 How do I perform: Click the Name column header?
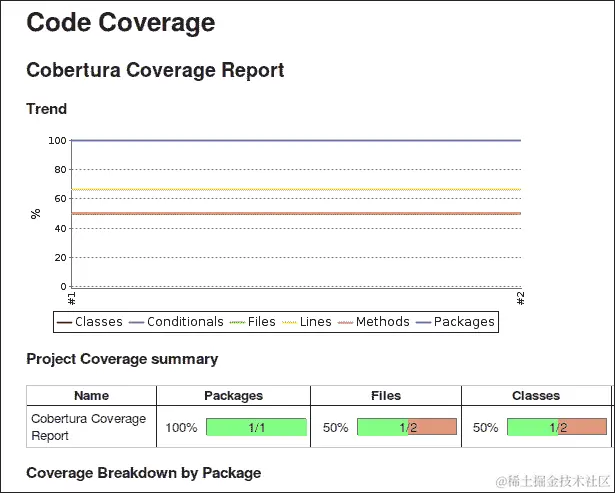tap(91, 395)
